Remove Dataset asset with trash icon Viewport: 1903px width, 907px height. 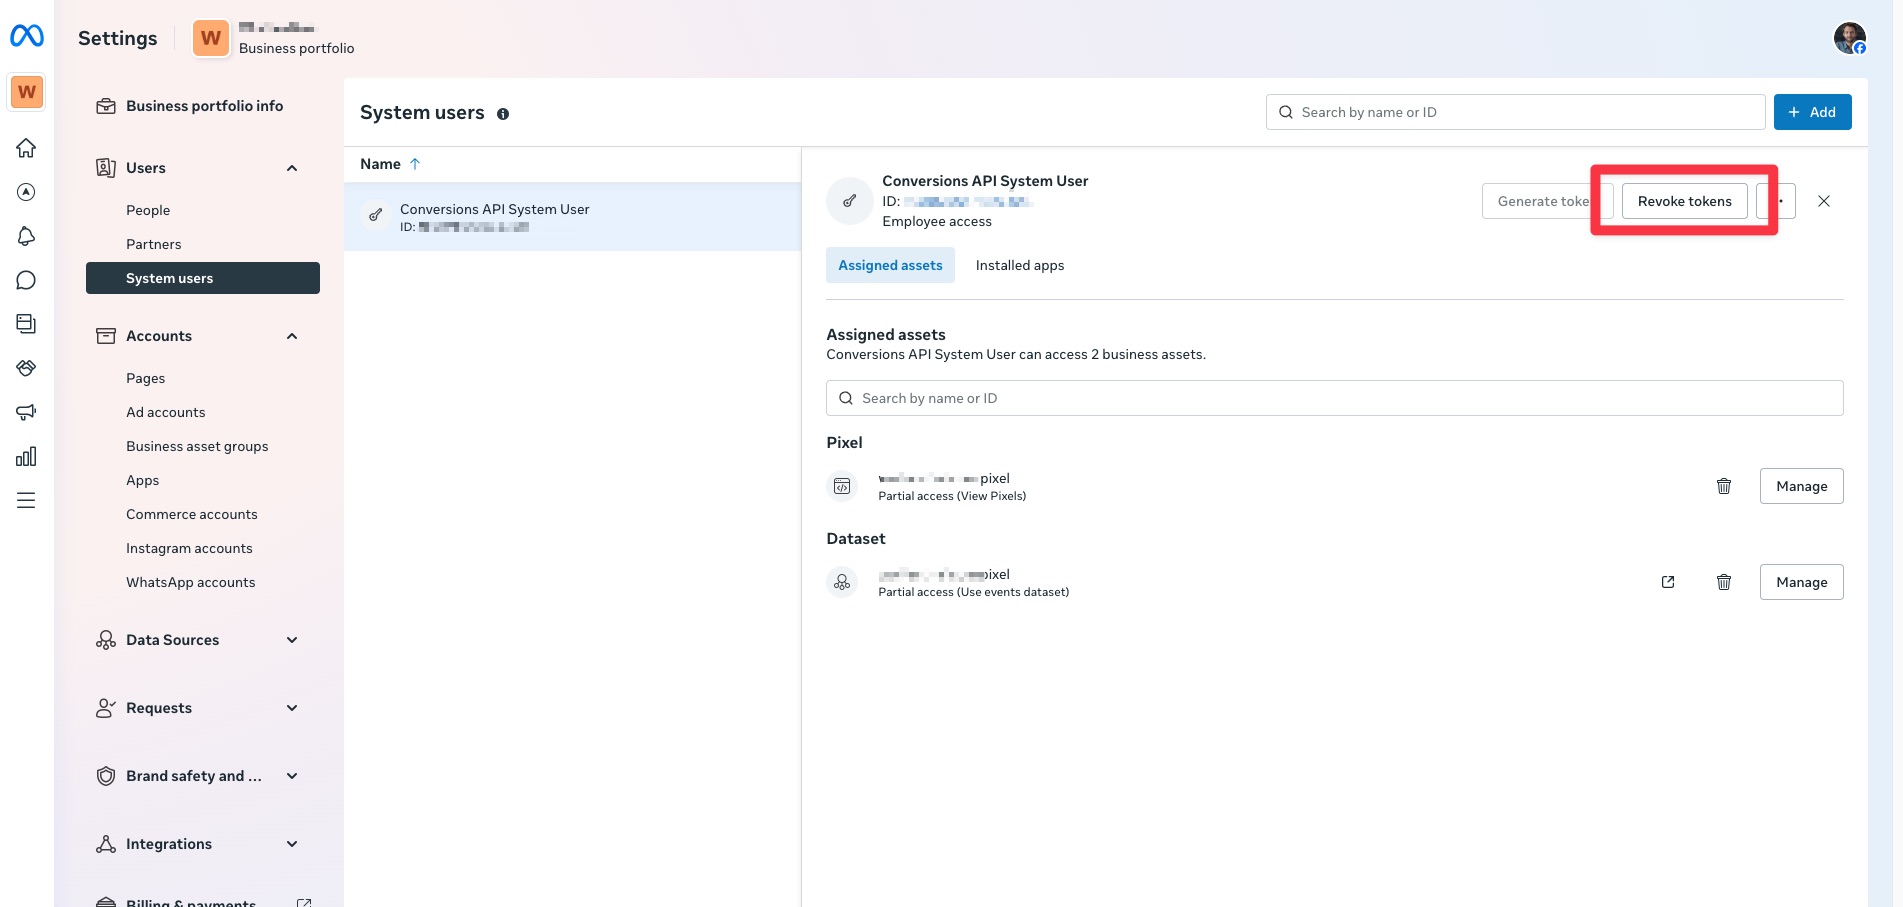point(1723,582)
